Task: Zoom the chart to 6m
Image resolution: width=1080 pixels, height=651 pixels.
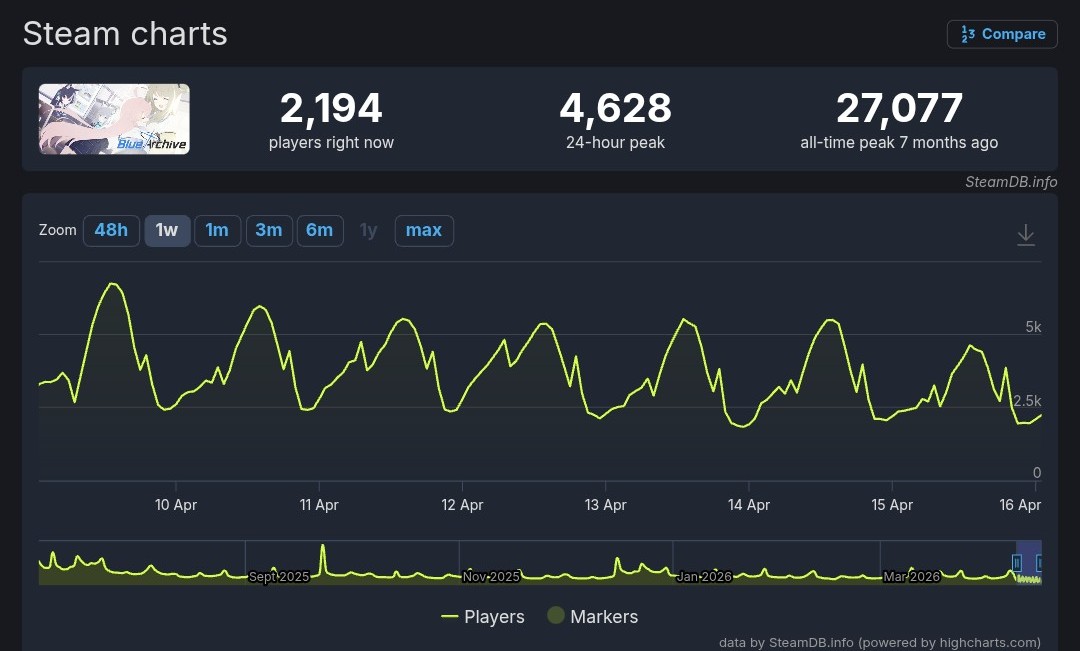Action: (319, 230)
